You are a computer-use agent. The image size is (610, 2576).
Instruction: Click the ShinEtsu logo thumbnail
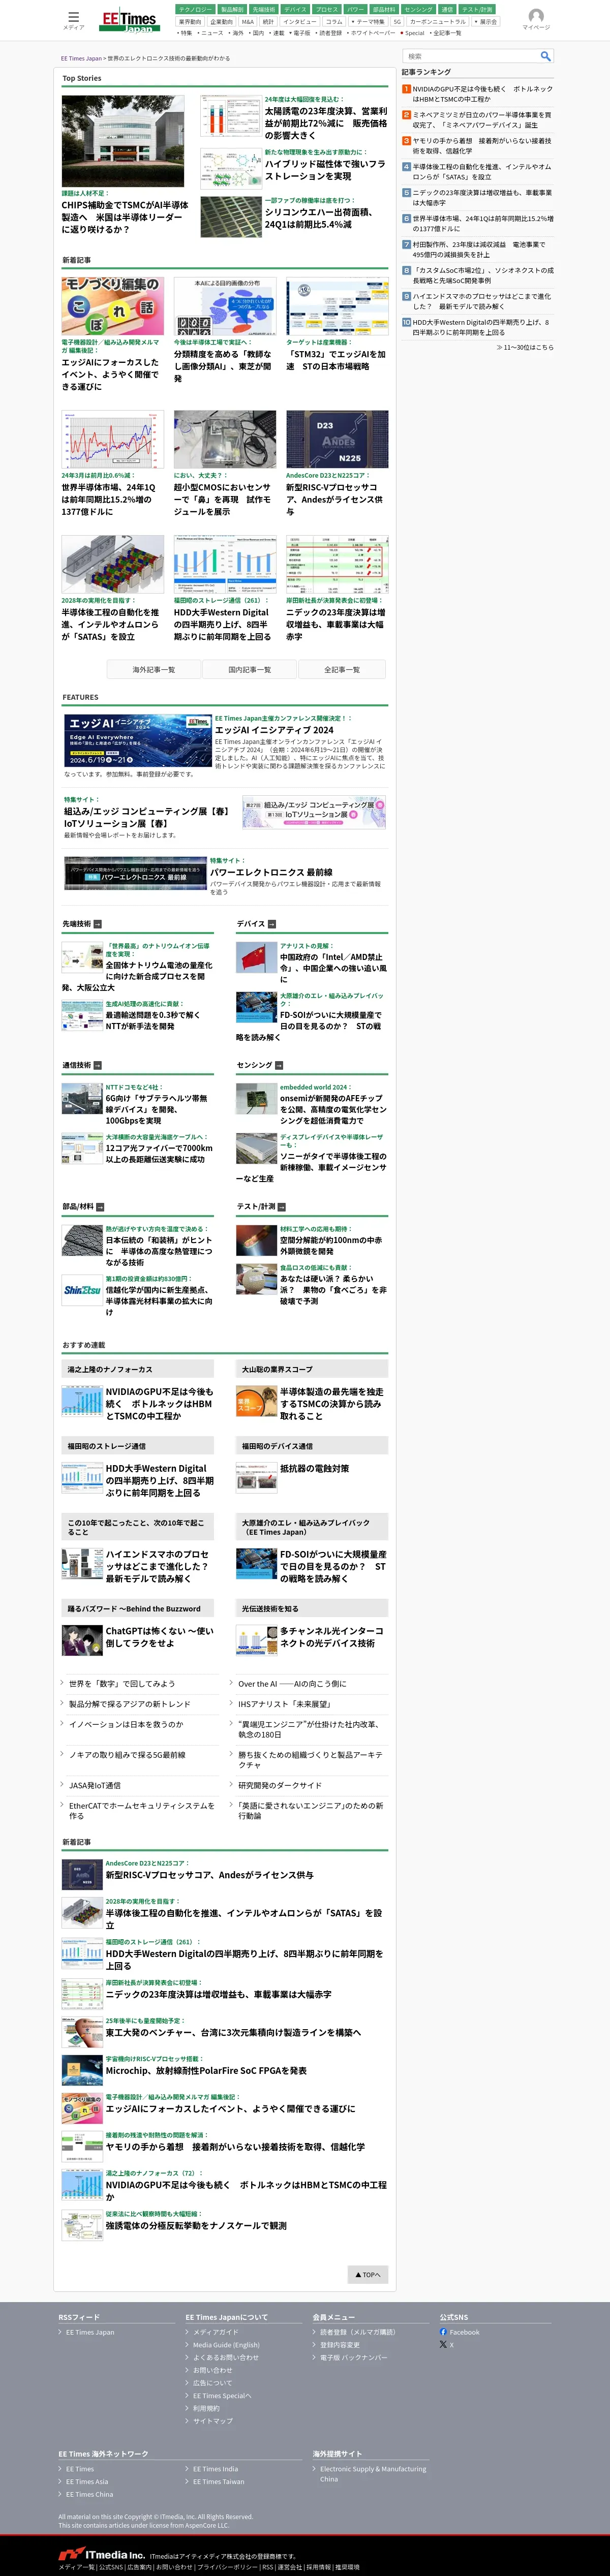[82, 1290]
